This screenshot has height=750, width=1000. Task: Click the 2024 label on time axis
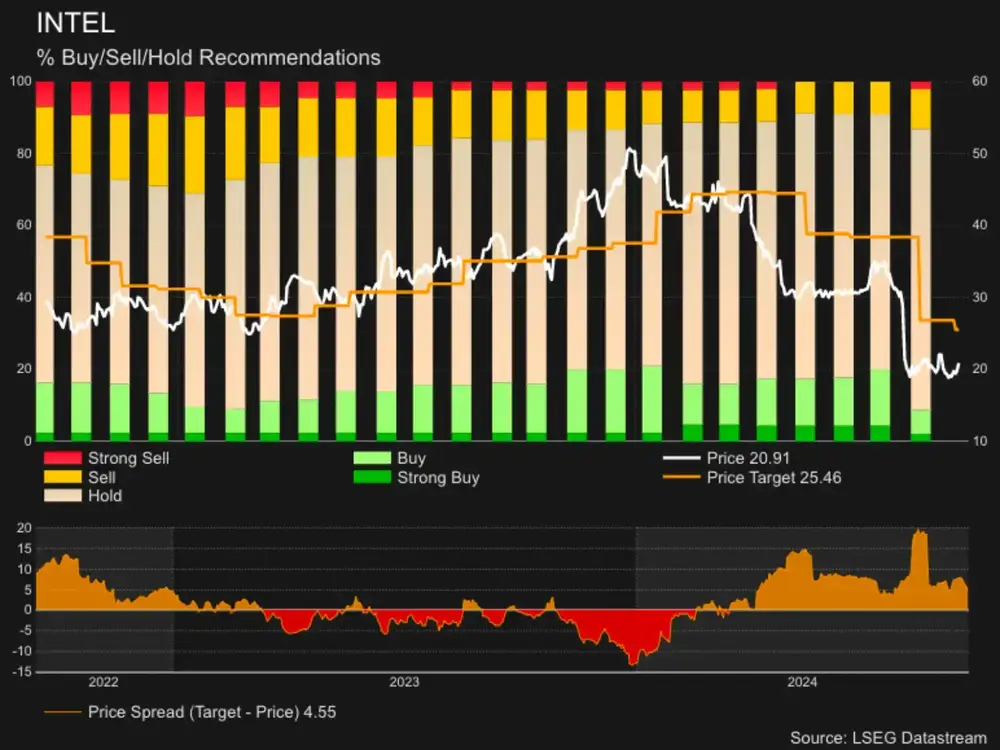802,682
